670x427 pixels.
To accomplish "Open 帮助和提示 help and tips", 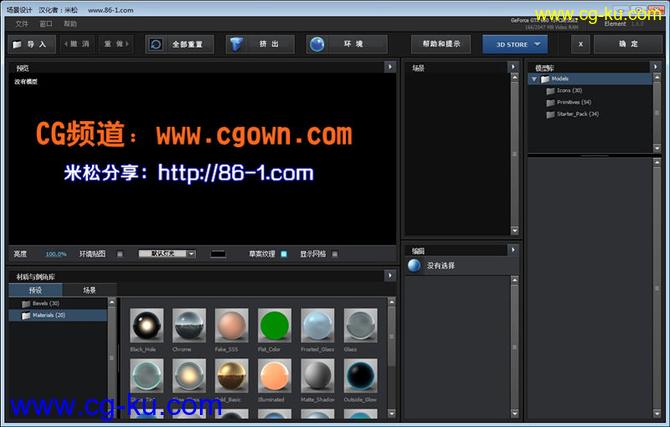I will click(x=441, y=44).
